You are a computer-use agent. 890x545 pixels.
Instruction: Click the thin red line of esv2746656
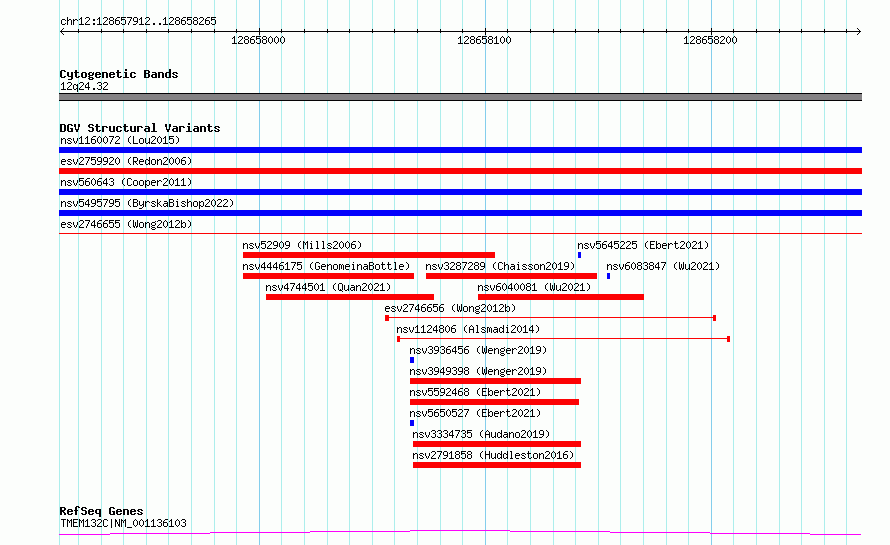tap(551, 318)
